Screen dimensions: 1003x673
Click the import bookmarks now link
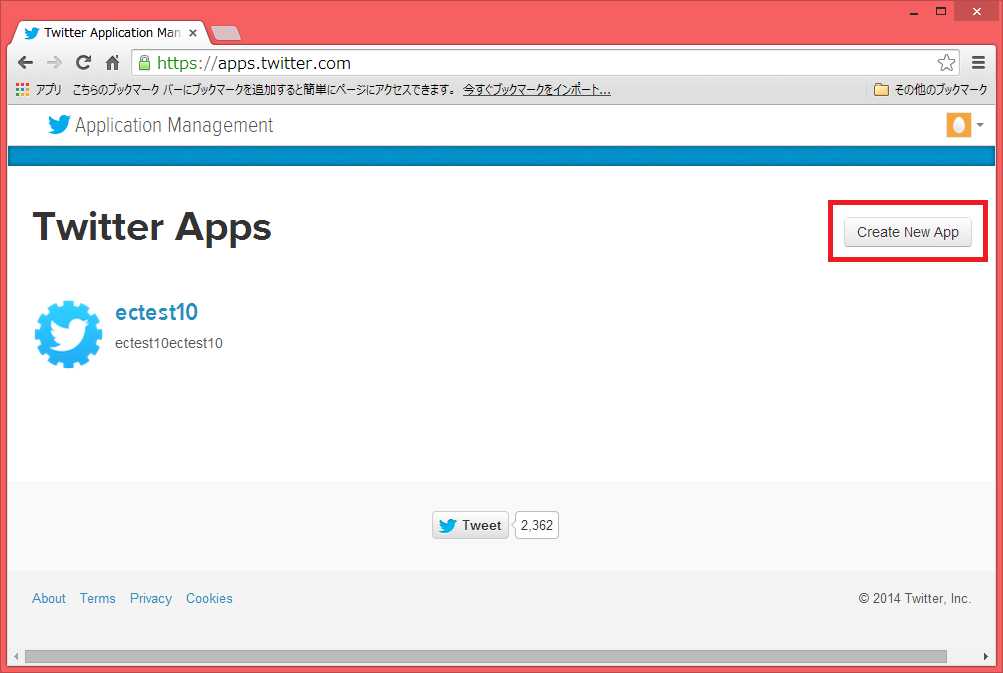[537, 90]
